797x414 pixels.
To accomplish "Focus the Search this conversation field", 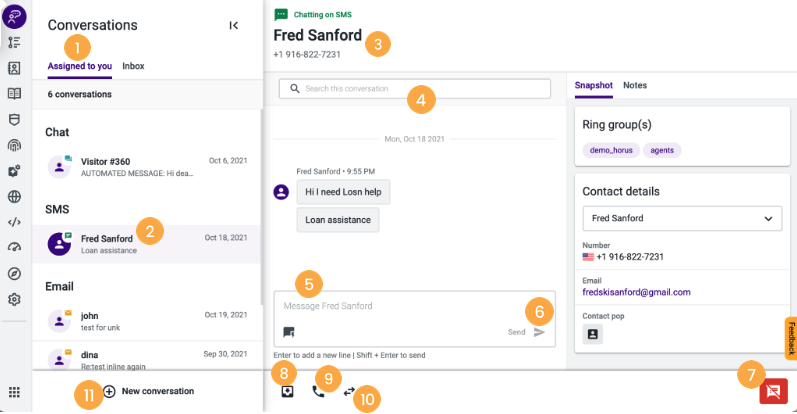I will point(415,88).
